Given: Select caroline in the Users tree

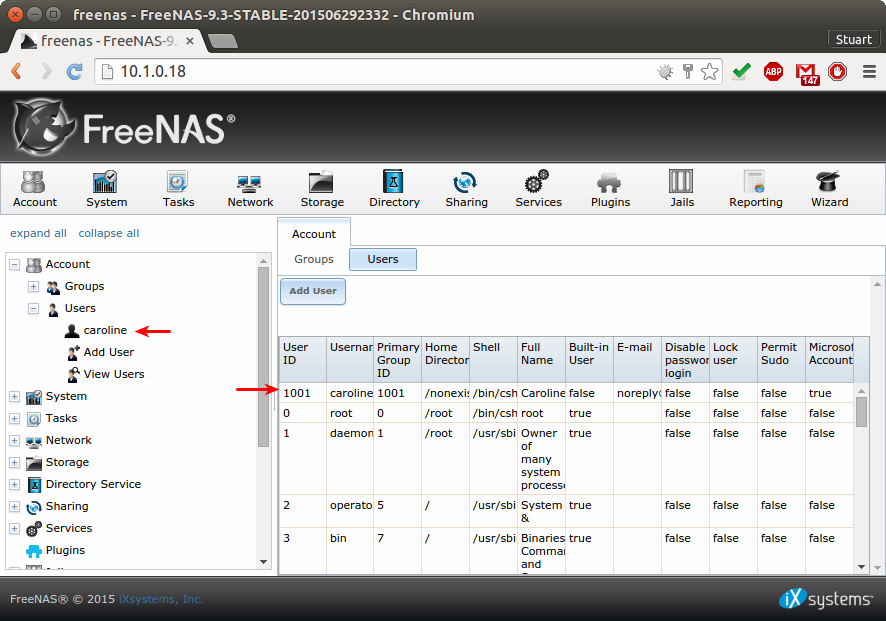Looking at the screenshot, I should [x=105, y=330].
